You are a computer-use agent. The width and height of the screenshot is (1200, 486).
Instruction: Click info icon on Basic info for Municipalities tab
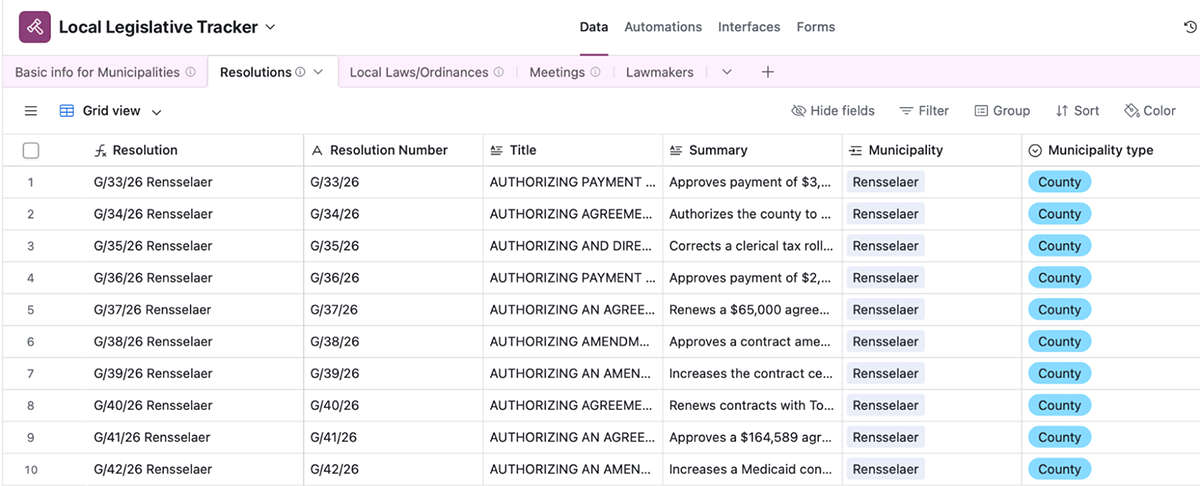click(x=190, y=72)
